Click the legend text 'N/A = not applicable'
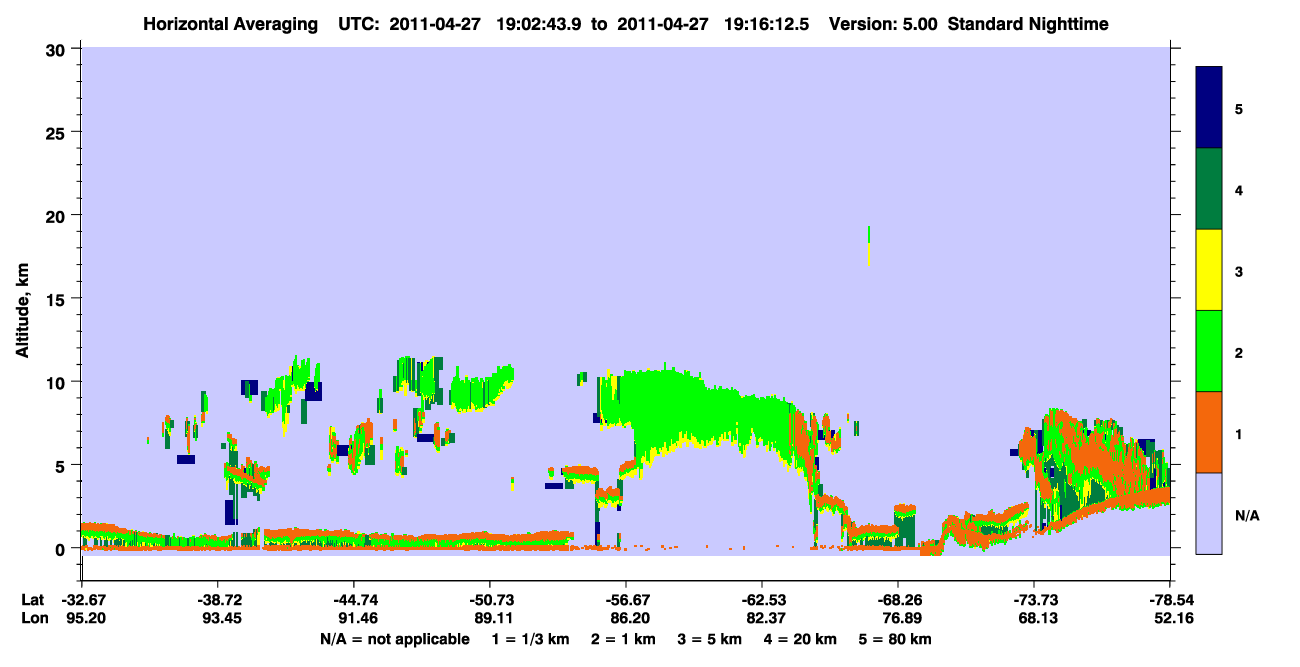Image resolution: width=1300 pixels, height=667 pixels. point(394,639)
